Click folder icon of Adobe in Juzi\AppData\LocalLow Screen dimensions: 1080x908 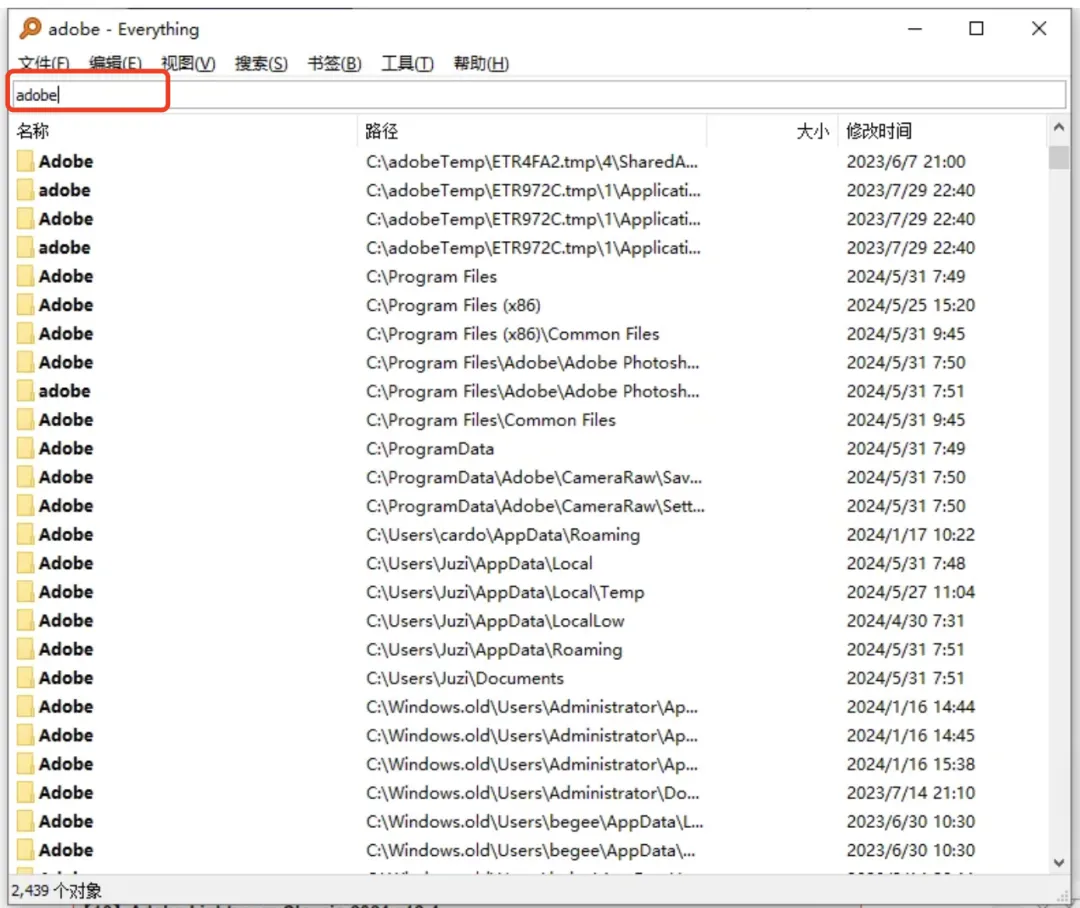pos(25,621)
